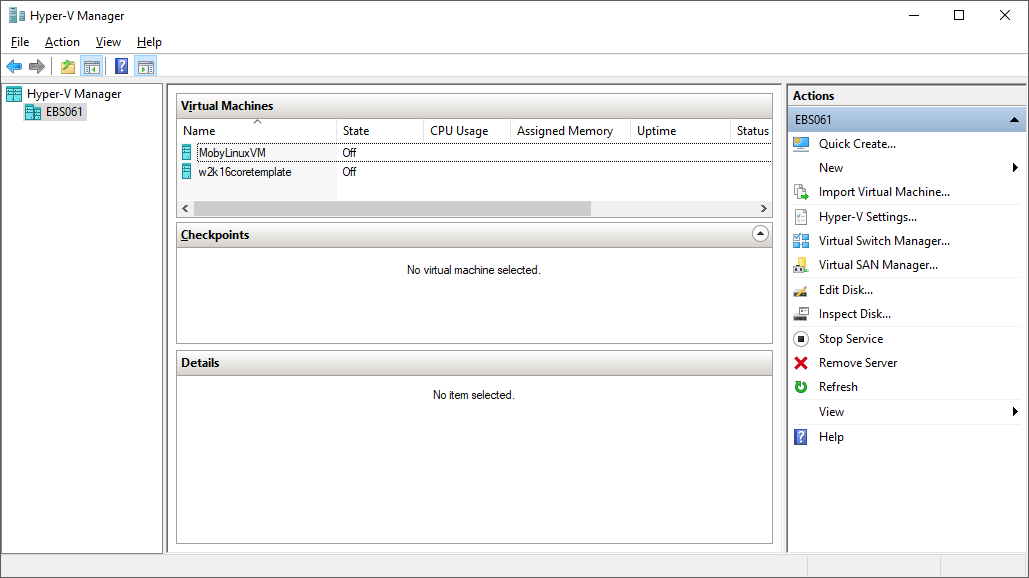1029x578 pixels.
Task: Choose the Stop Service action
Action: (850, 339)
